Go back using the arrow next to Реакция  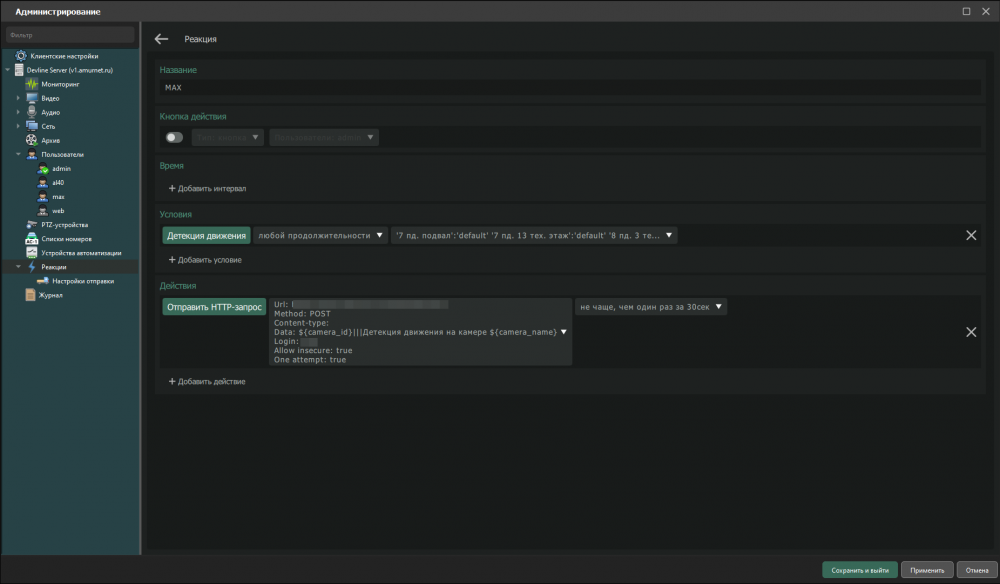[x=161, y=39]
